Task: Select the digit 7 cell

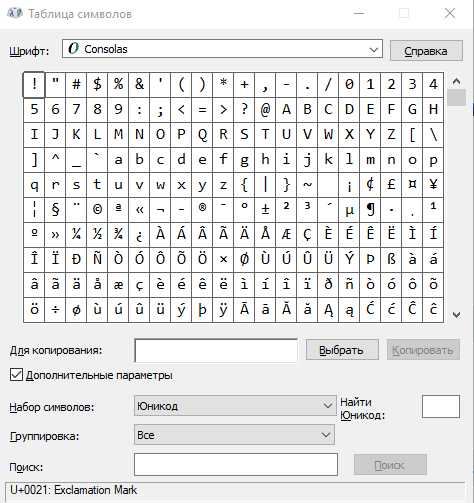Action: 76,110
